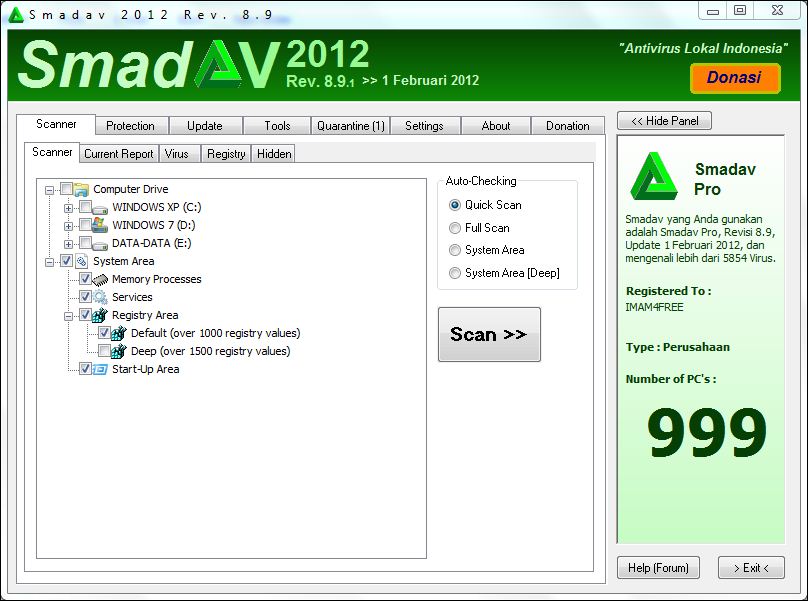Viewport: 808px width, 601px height.
Task: Expand the WINDOWS 7 (D:) node
Action: point(68,226)
